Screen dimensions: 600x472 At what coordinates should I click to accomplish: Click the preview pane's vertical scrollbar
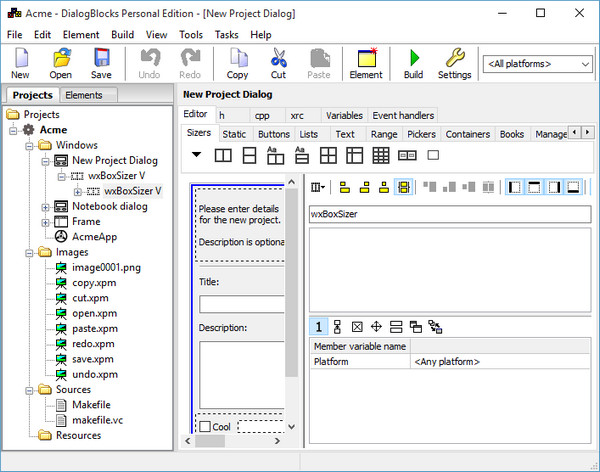pyautogui.click(x=293, y=300)
